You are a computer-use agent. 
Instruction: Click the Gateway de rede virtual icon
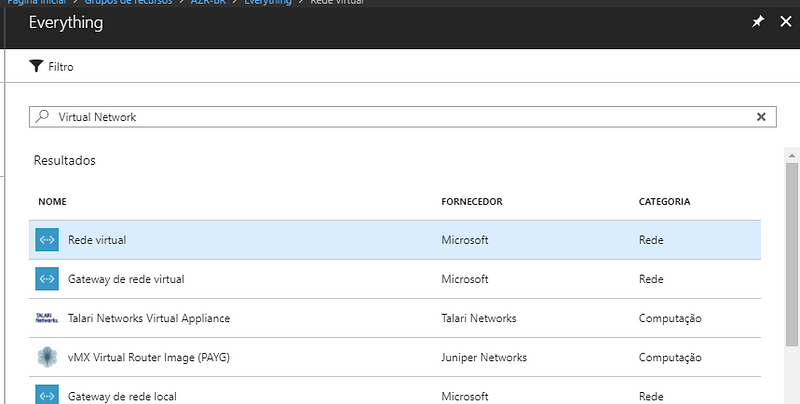47,279
